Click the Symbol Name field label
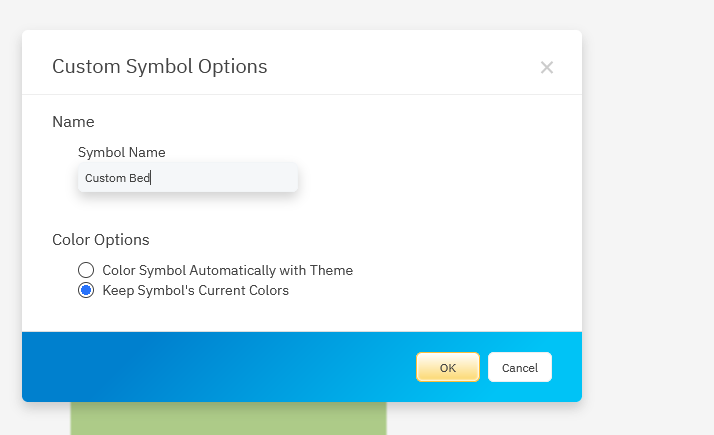714x435 pixels. click(121, 152)
